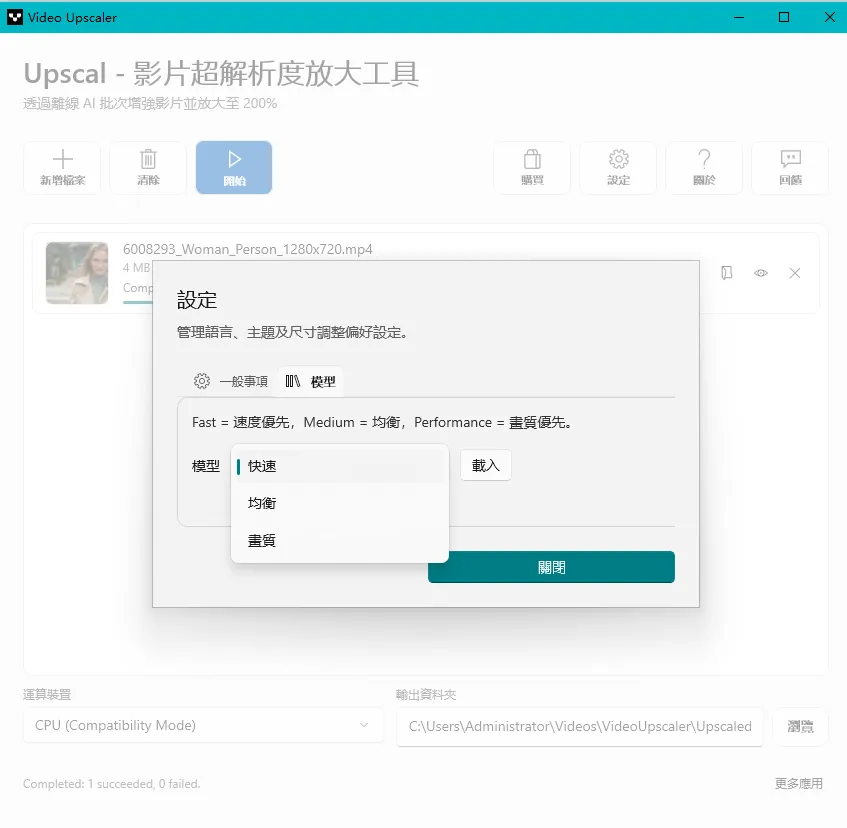Choose 畫質 model option
The image size is (847, 828).
(x=340, y=540)
